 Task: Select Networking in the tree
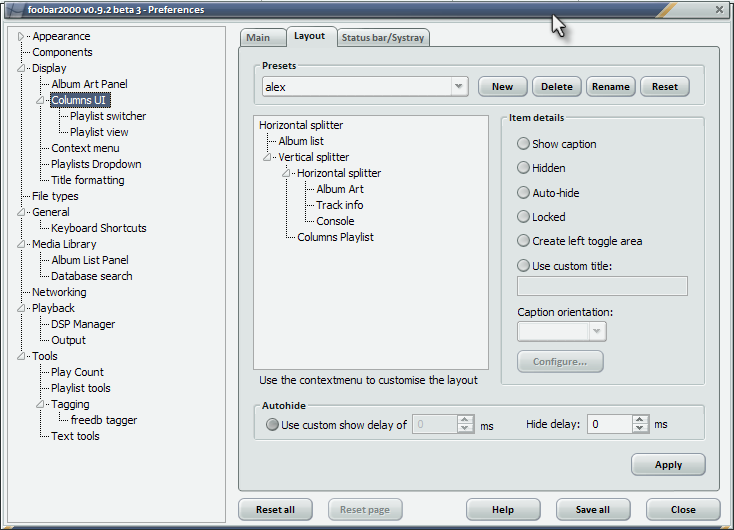(59, 292)
